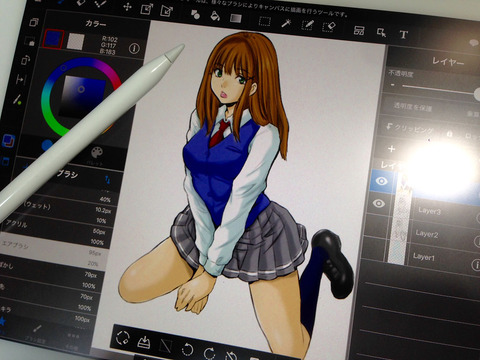Viewport: 480px width, 360px height.
Task: Open brush settings pencil icon at panel bottom
Action: tap(37, 329)
